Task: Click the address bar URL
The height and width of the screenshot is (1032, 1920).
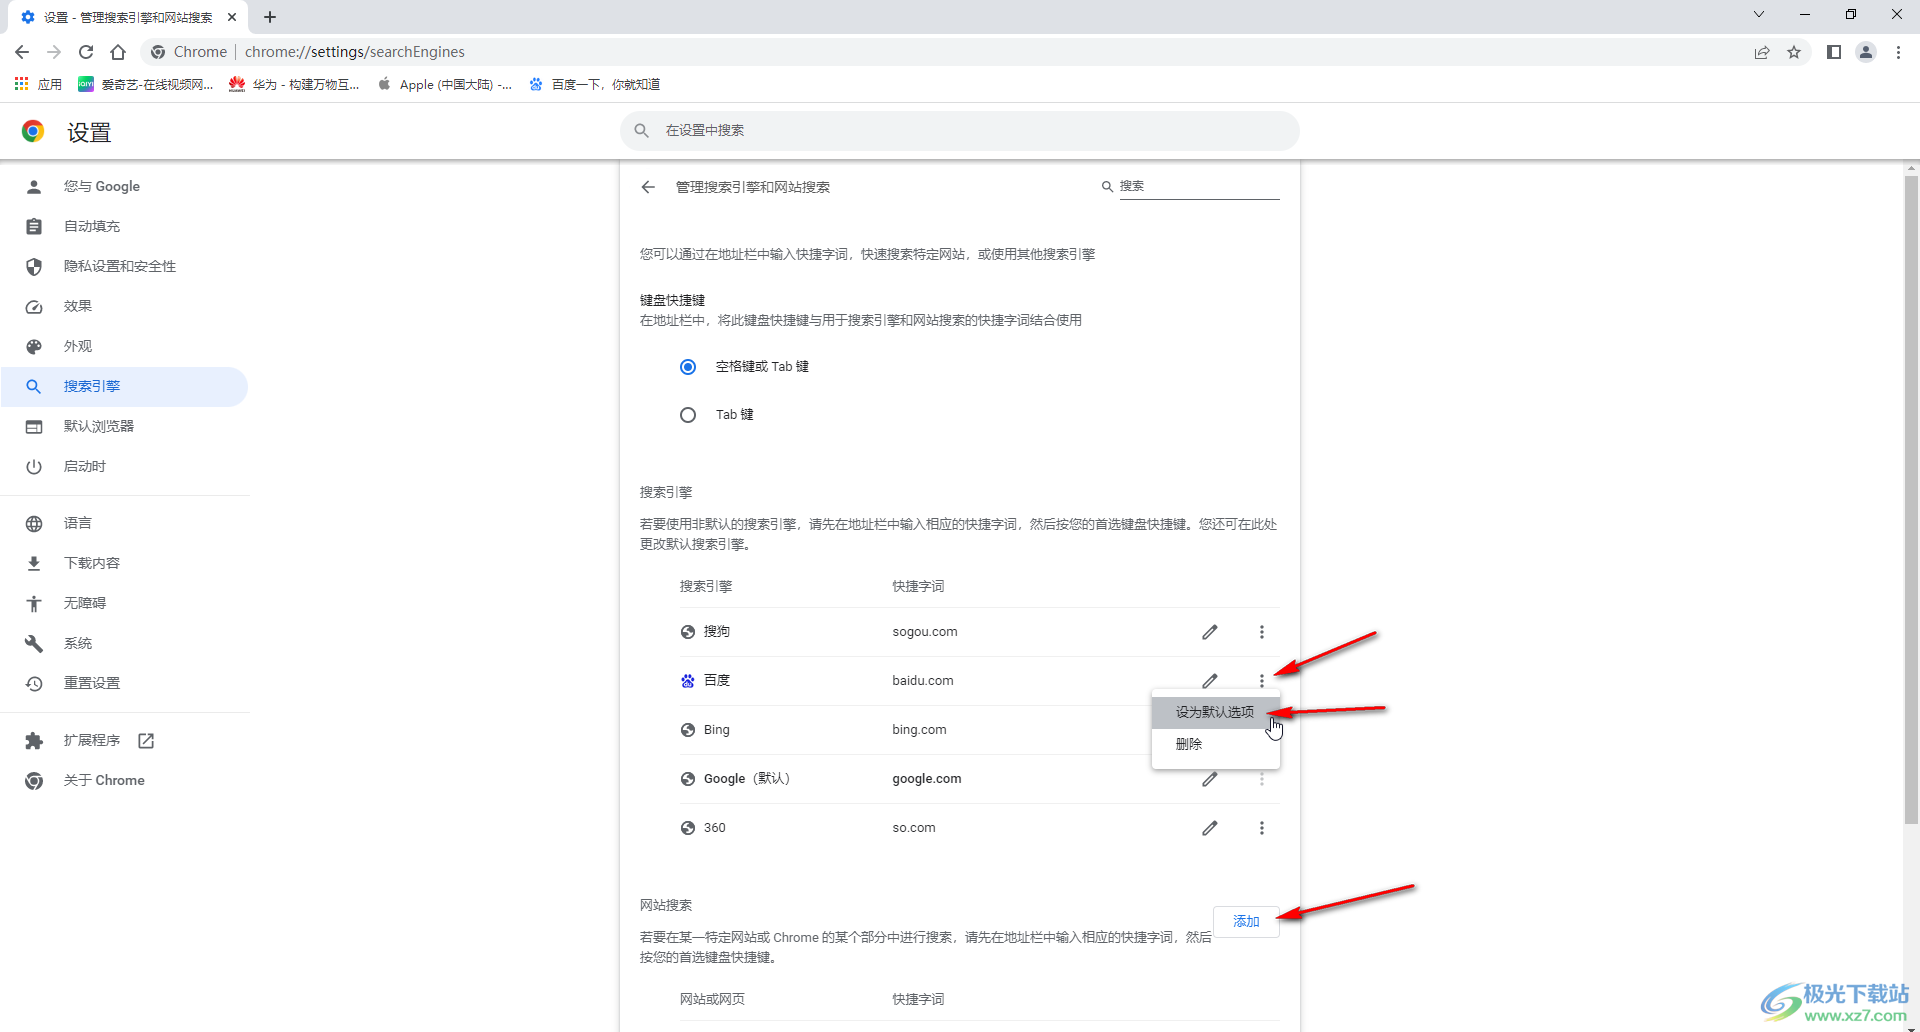Action: [355, 52]
